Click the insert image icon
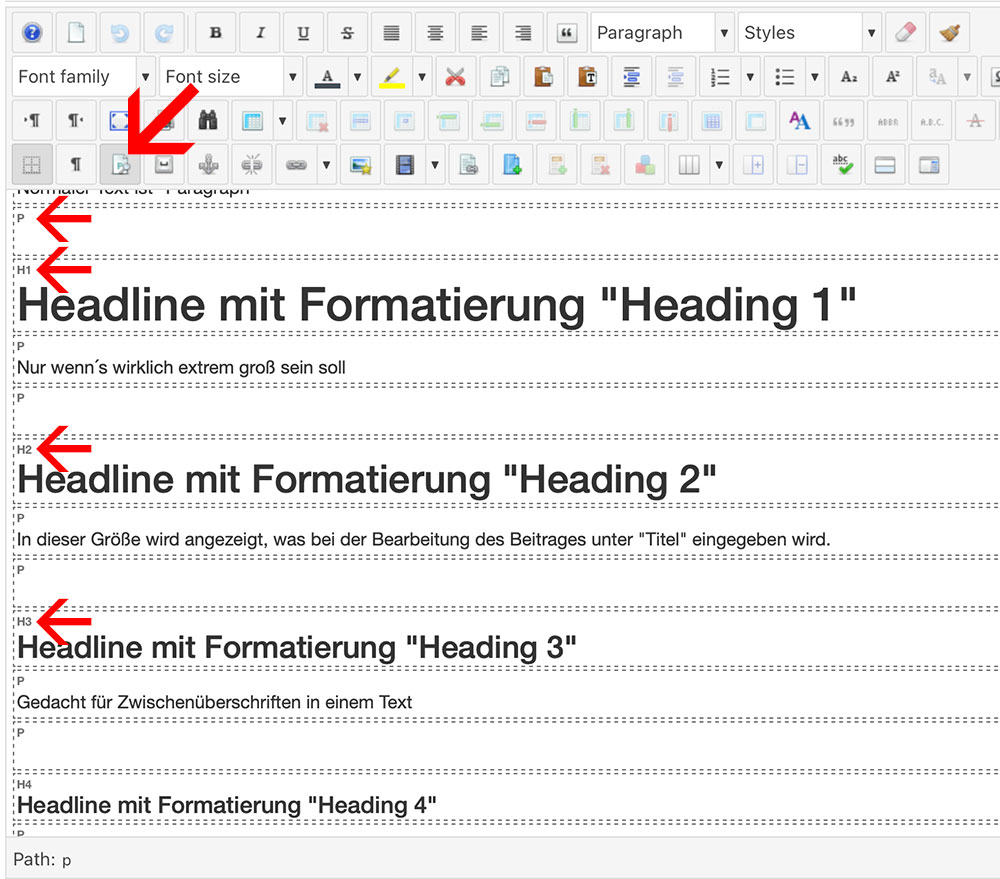The height and width of the screenshot is (879, 1000). tap(360, 165)
